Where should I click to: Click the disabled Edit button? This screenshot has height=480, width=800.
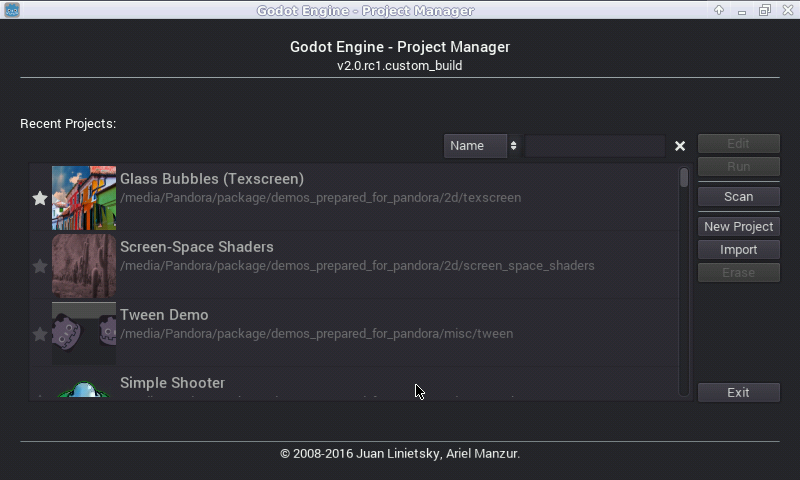click(x=738, y=143)
